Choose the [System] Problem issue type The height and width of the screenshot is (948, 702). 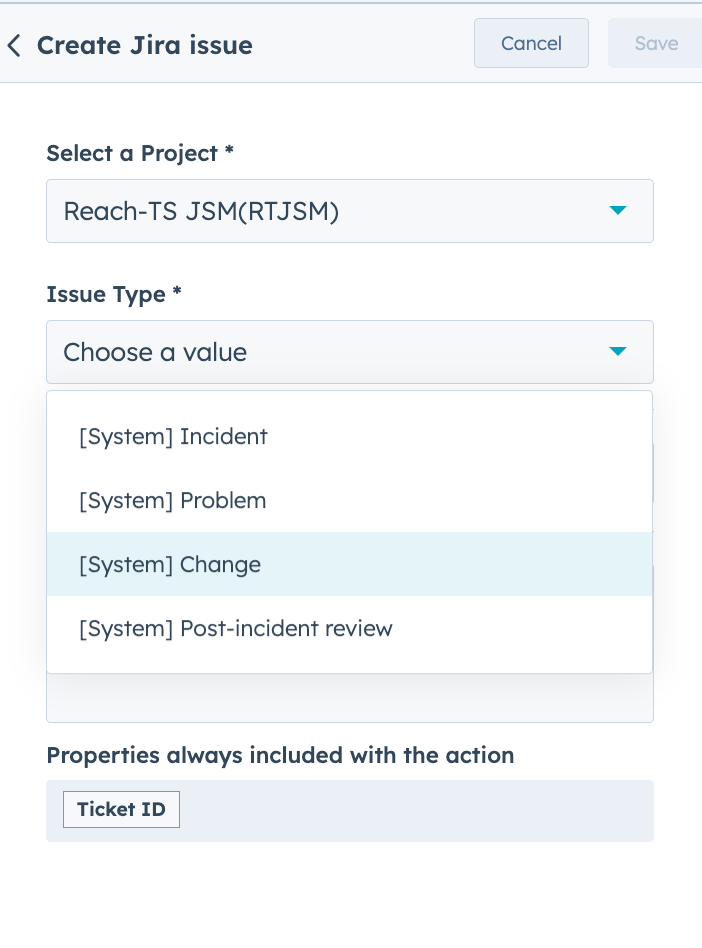point(349,501)
